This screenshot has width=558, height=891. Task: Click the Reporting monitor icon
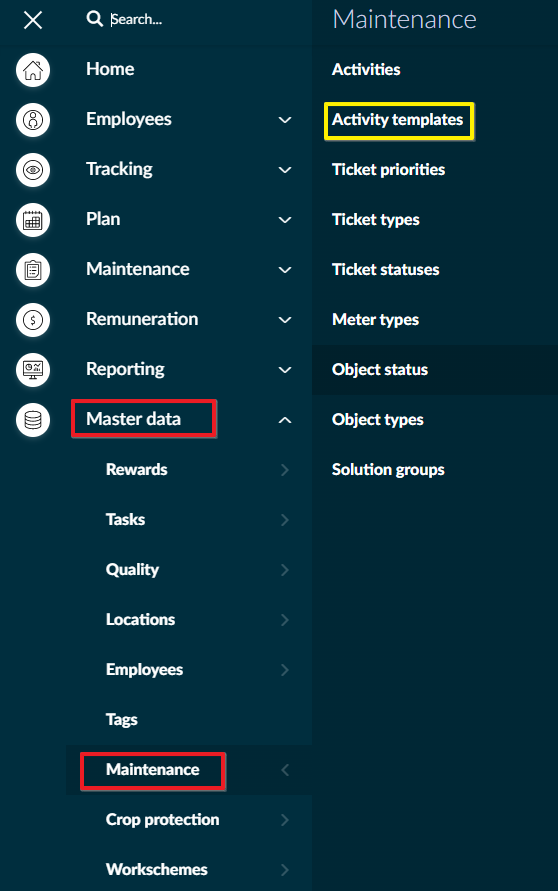[x=33, y=370]
